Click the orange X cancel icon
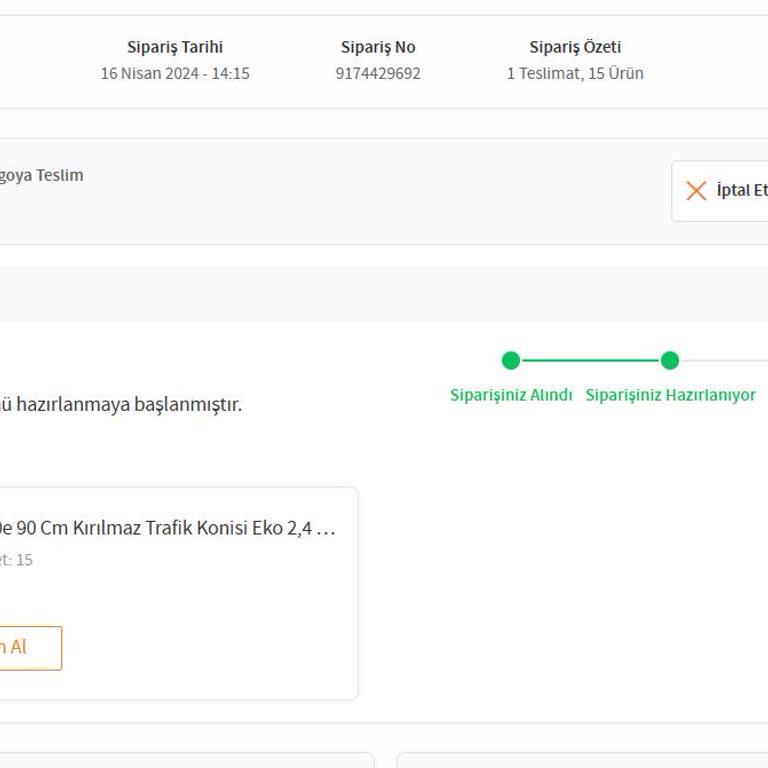The image size is (768, 768). point(696,190)
